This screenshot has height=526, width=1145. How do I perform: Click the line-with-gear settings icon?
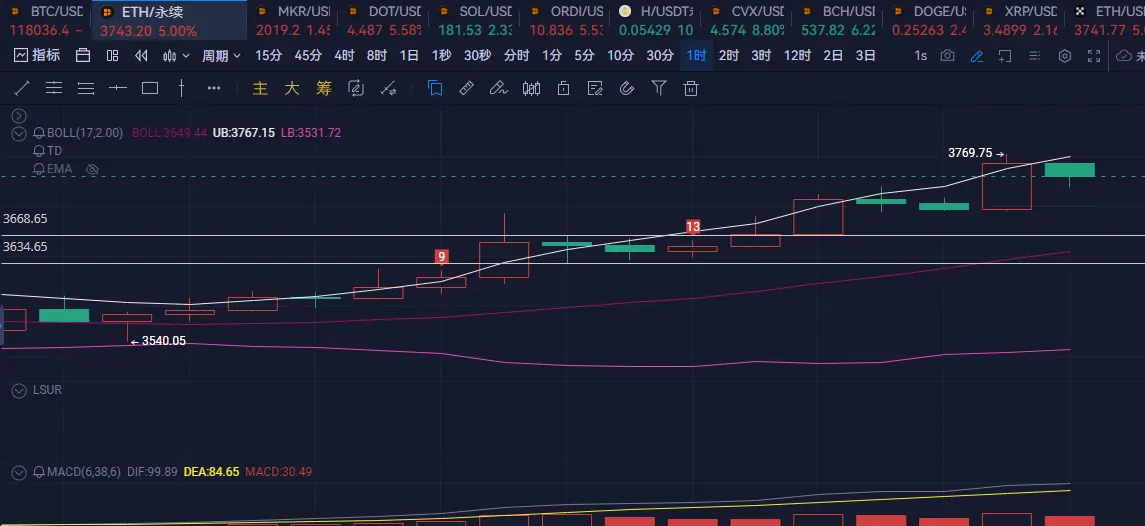tap(388, 88)
